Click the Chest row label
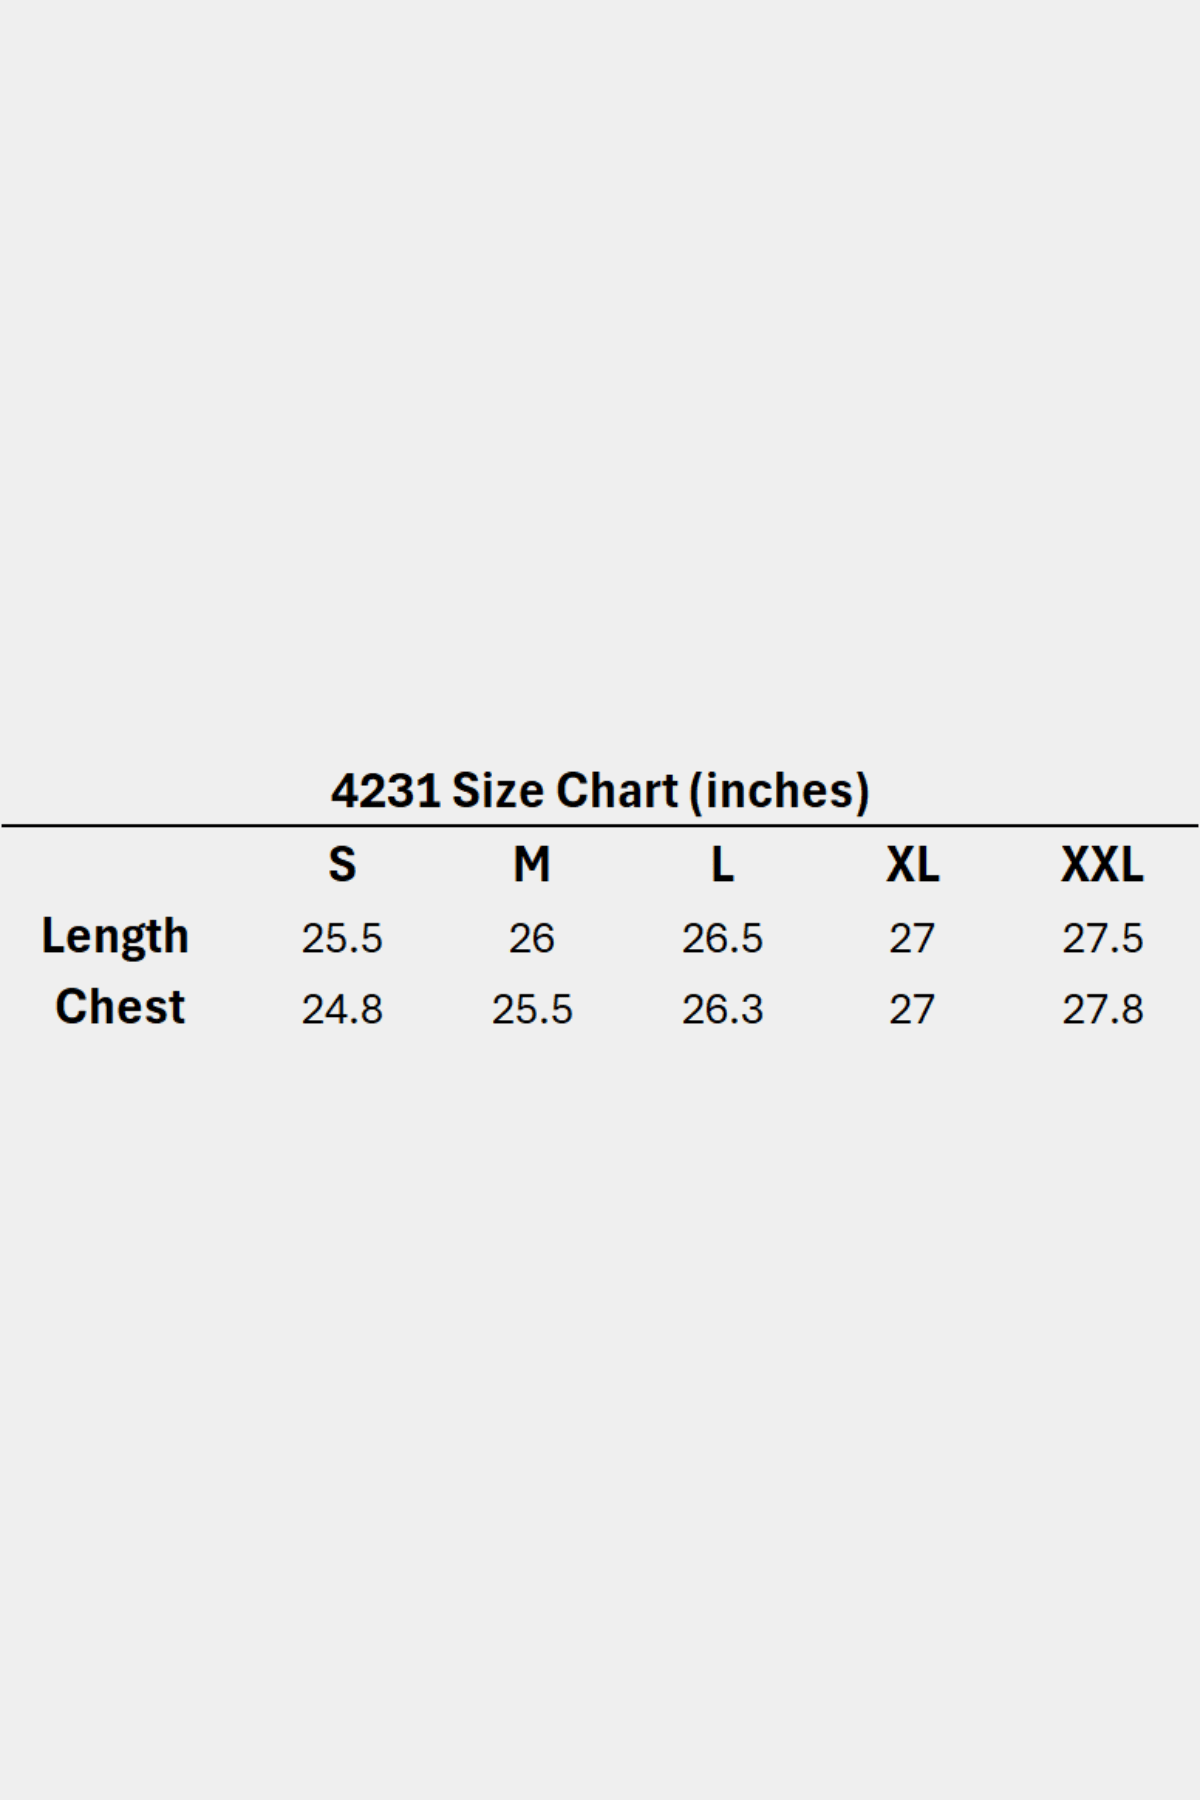The height and width of the screenshot is (1800, 1200). (x=120, y=1007)
